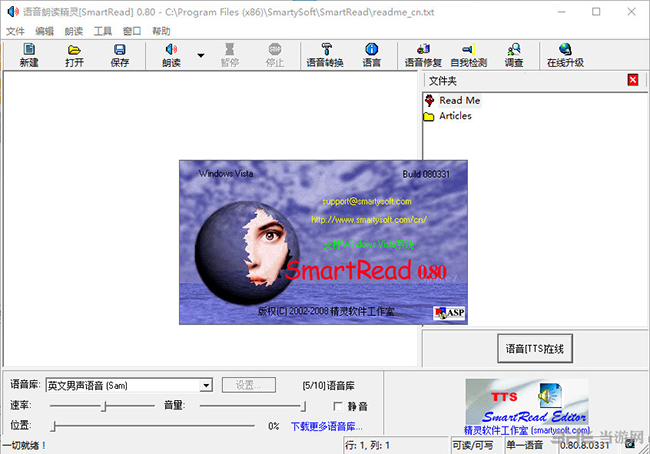650x454 pixels.
Task: Click the Read Me red icon
Action: (x=429, y=100)
